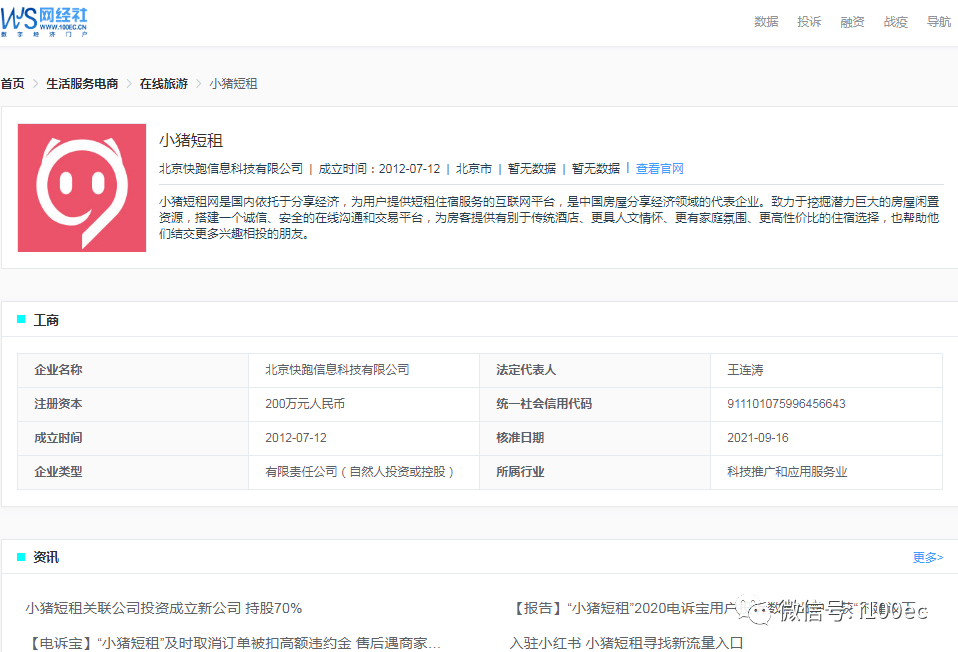Open 入驻小红书 news article
The width and height of the screenshot is (958, 652).
[x=626, y=642]
